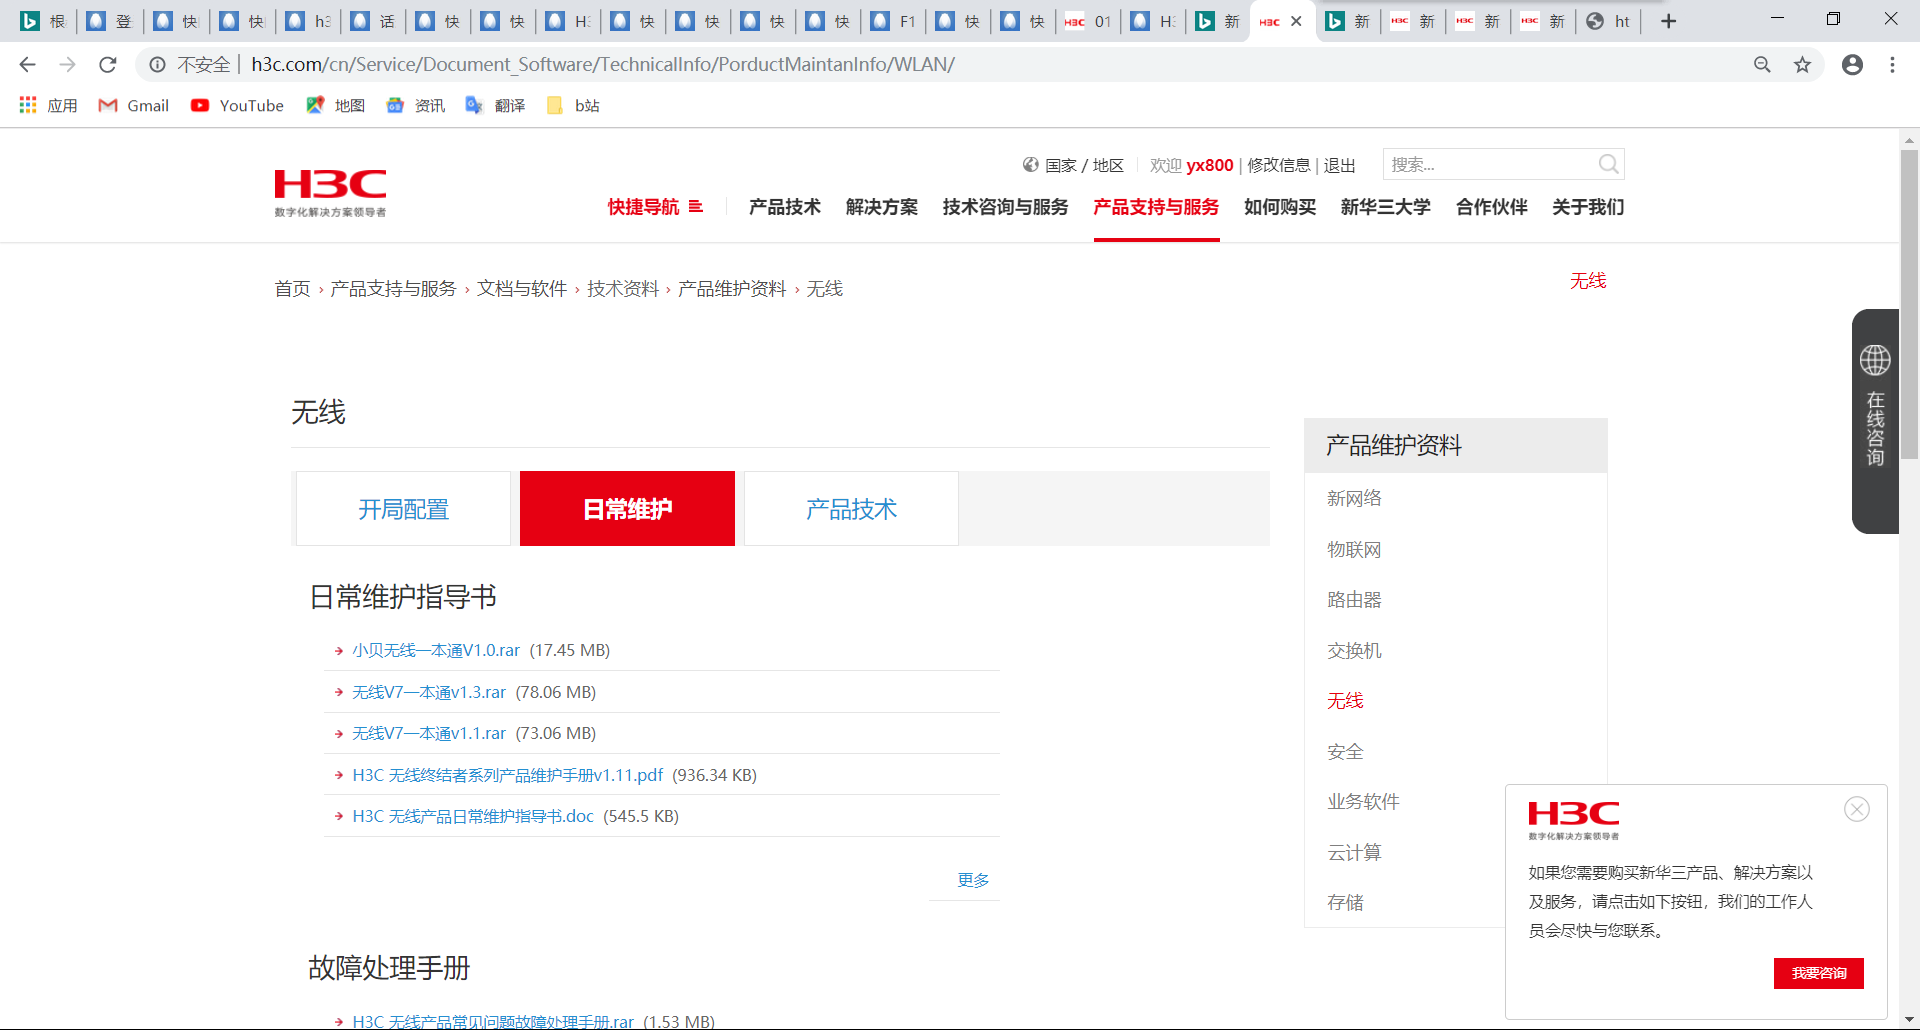The height and width of the screenshot is (1030, 1920).
Task: Go forward using the forward arrow
Action: coord(67,64)
